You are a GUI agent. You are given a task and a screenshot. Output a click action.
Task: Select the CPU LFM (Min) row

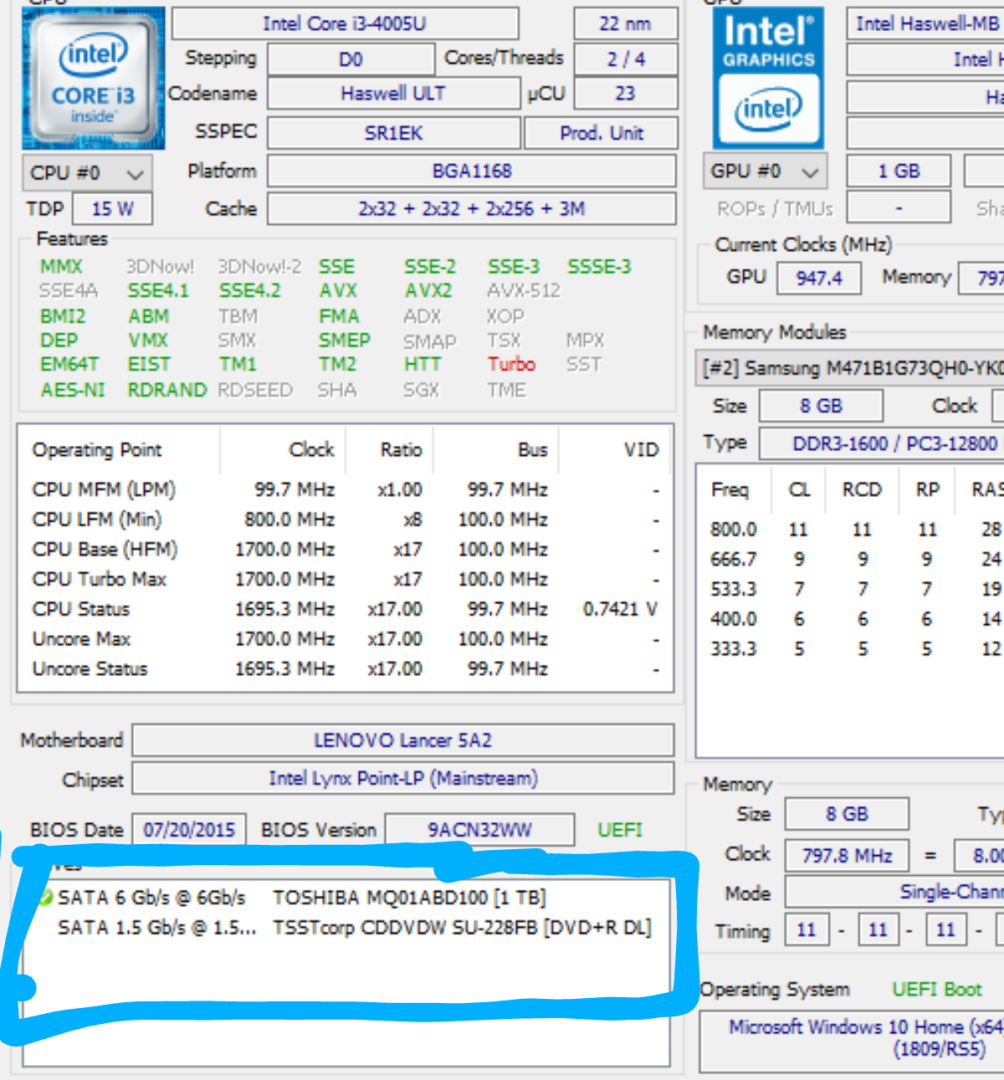pos(345,519)
